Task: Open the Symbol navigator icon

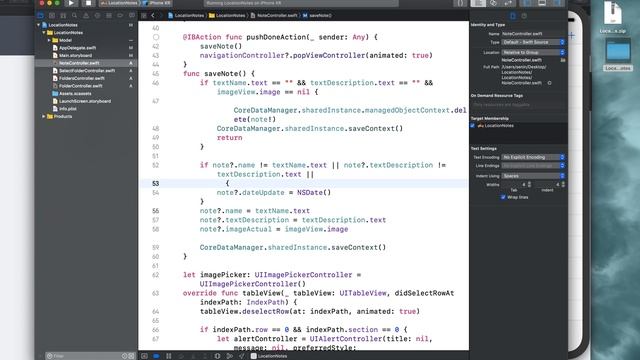Action: tap(63, 16)
